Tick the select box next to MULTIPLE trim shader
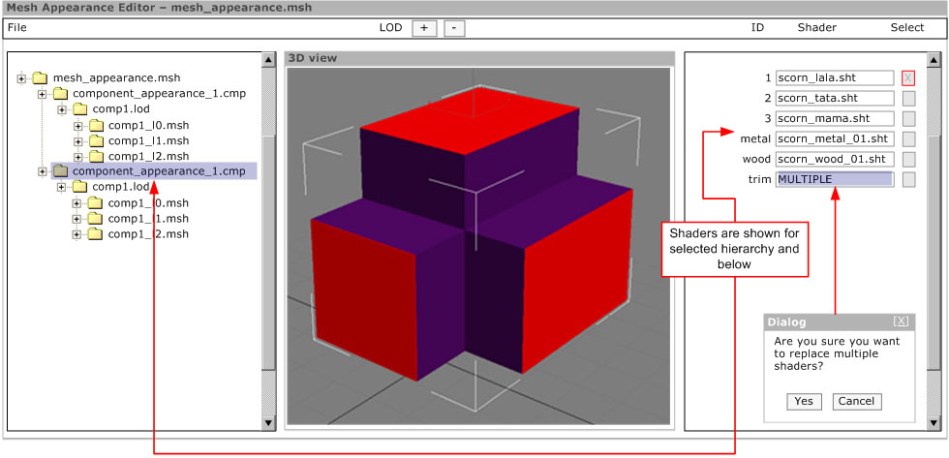The image size is (949, 458). coord(908,180)
